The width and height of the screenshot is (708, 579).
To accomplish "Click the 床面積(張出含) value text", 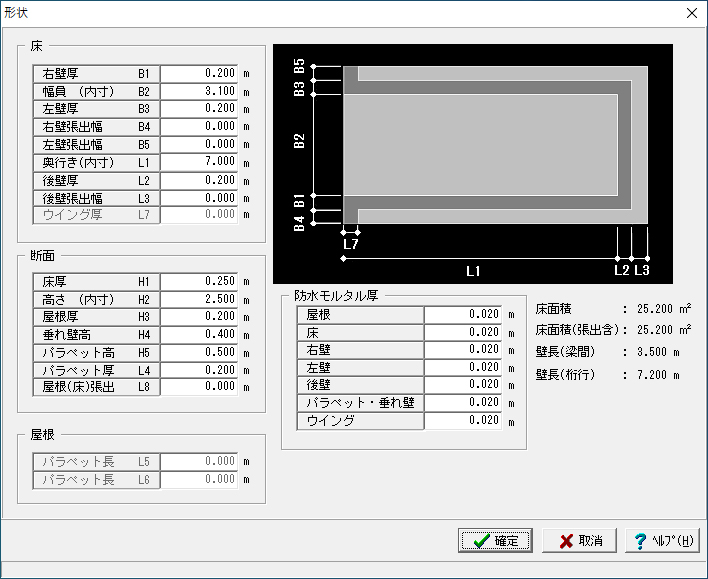I will (664, 330).
